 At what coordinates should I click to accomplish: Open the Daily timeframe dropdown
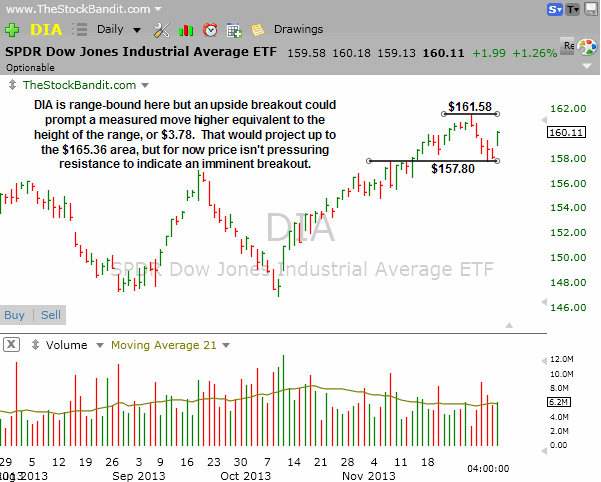(x=119, y=30)
